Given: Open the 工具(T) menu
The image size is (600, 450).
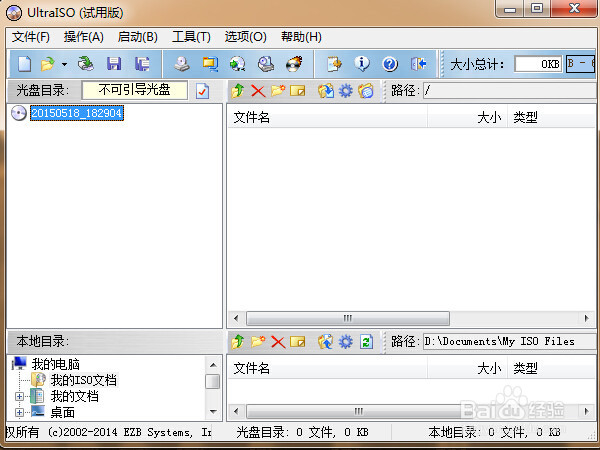Looking at the screenshot, I should coord(191,37).
